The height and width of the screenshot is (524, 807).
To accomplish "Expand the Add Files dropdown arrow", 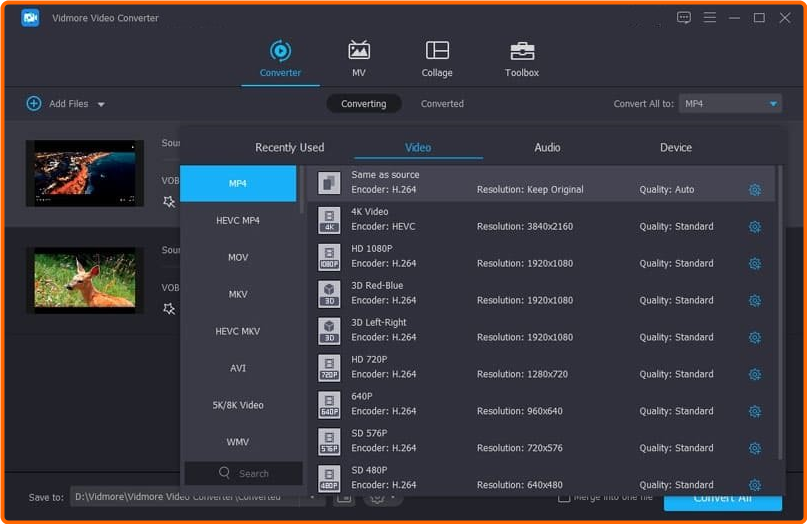I will [101, 104].
